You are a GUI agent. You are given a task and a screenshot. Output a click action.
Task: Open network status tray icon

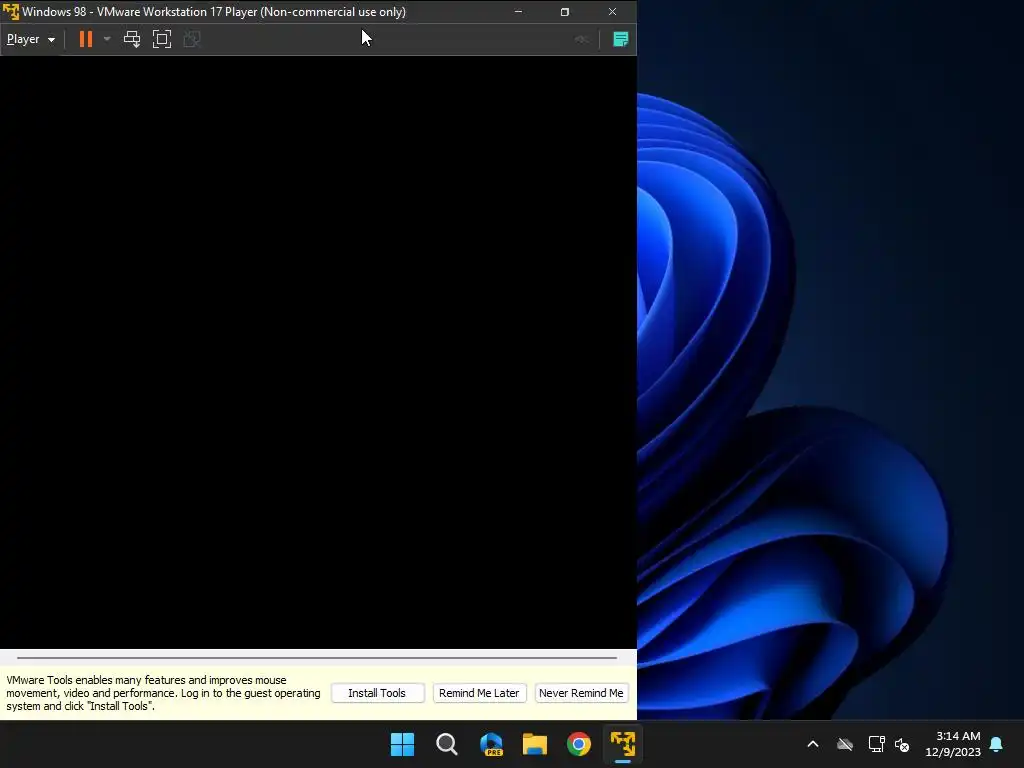coord(876,744)
